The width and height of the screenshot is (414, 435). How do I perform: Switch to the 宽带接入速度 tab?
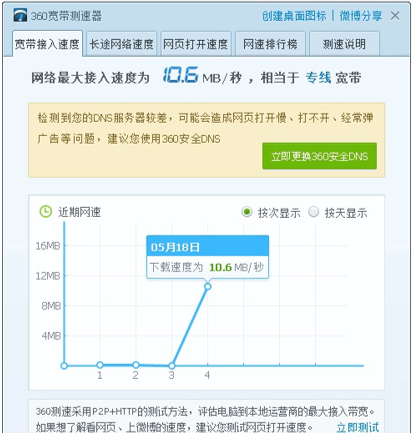(x=47, y=44)
